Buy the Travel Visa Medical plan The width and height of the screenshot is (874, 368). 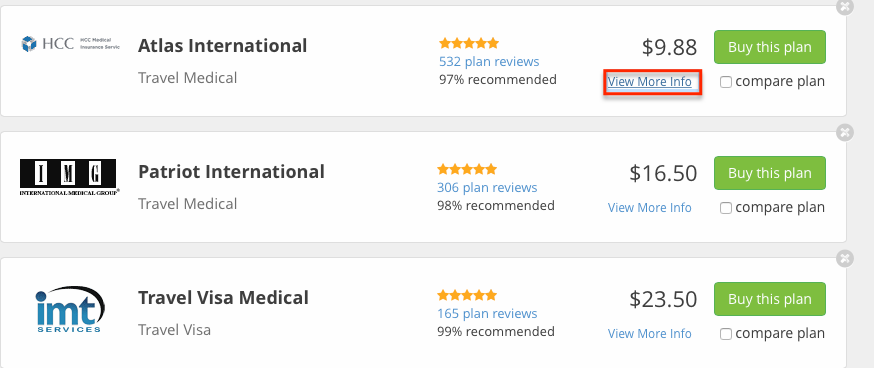coord(770,299)
